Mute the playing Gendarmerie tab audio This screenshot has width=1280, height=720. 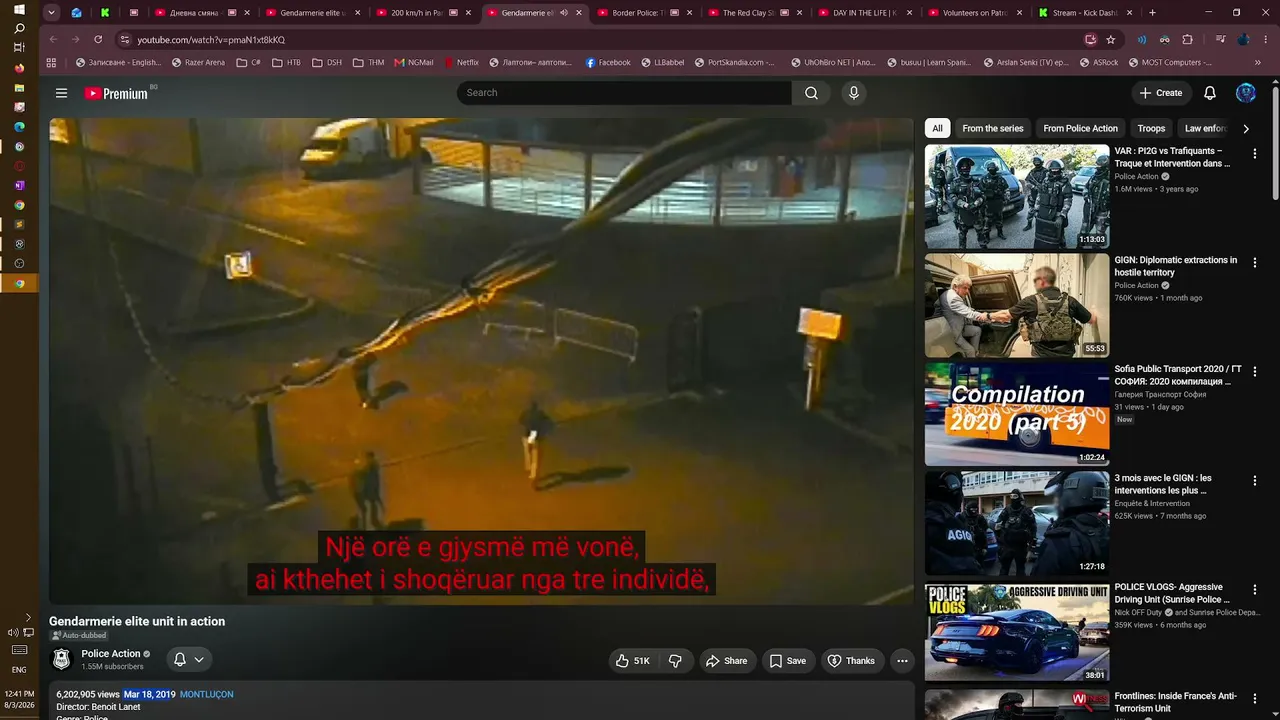point(564,13)
